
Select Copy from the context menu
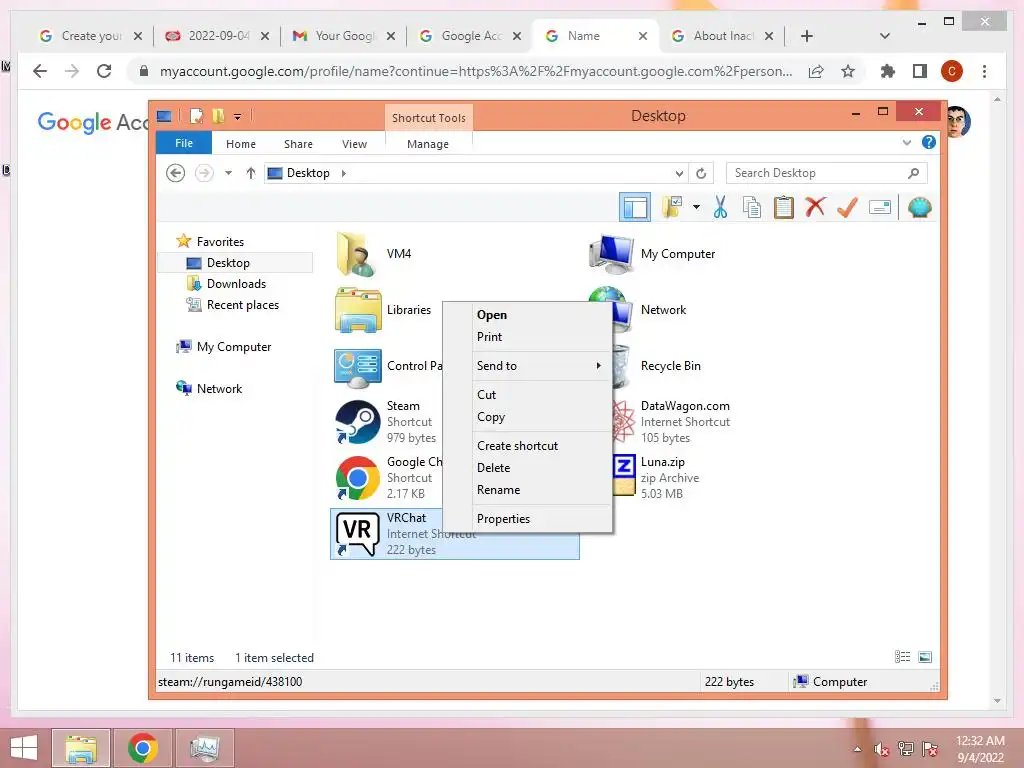(490, 417)
